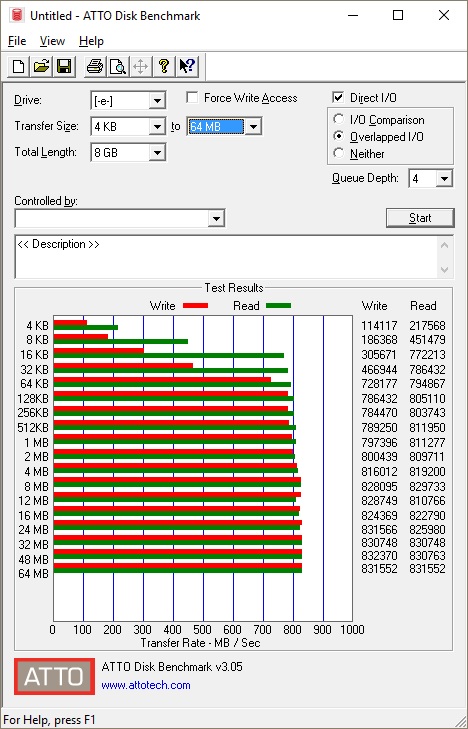468x729 pixels.
Task: Click the New document toolbar icon
Action: tap(19, 66)
